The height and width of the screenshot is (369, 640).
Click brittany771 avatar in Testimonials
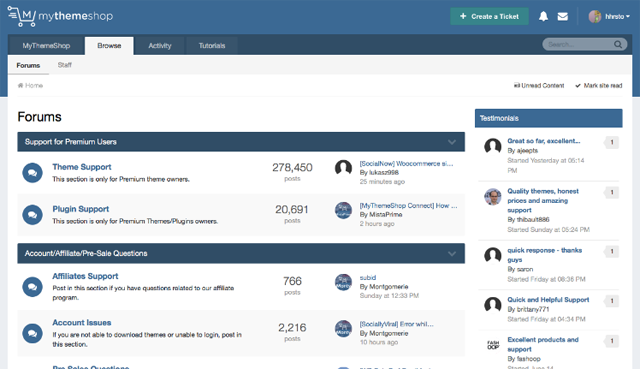(x=493, y=305)
